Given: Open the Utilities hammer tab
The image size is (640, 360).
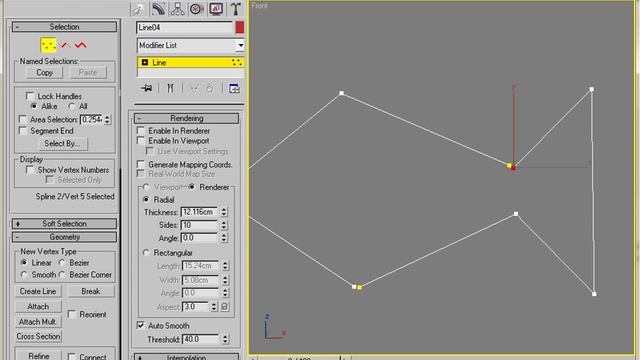Looking at the screenshot, I should pos(235,9).
